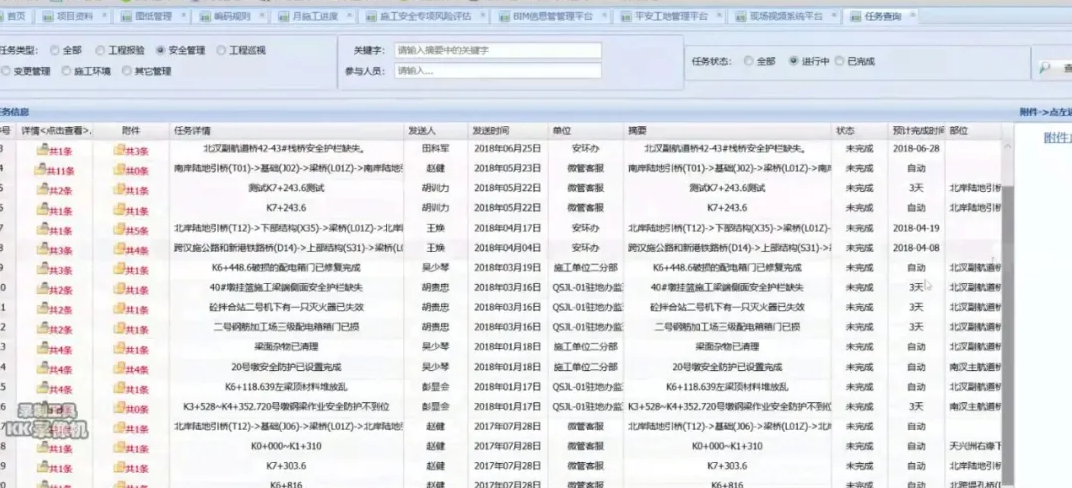Open details icon for 梁面杂物已清理 row
The height and width of the screenshot is (488, 1072).
pos(42,347)
